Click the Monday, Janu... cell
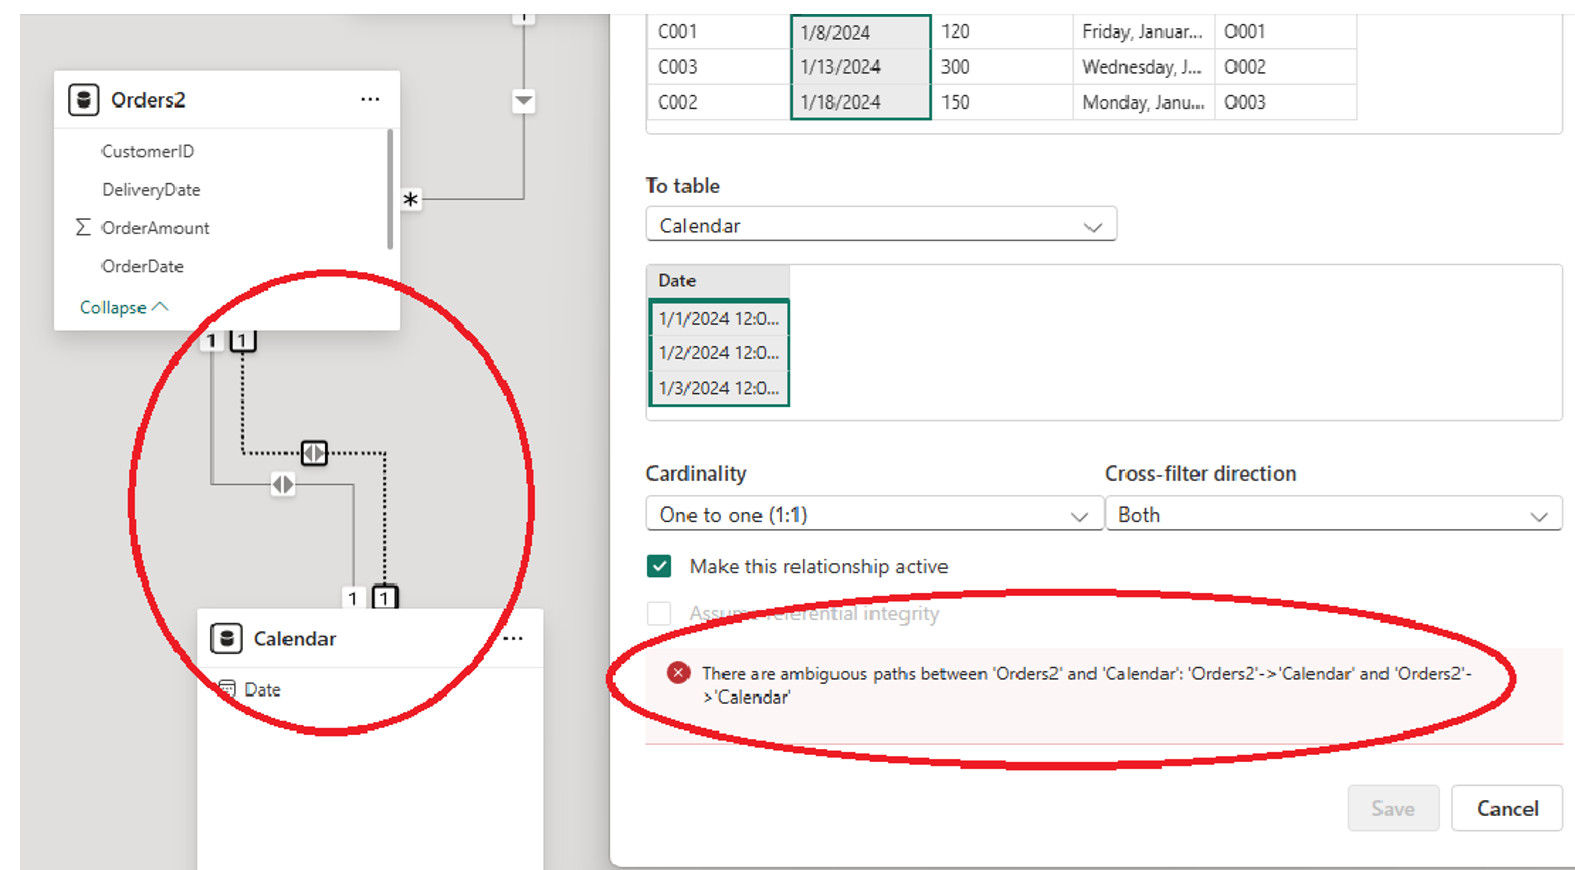Viewport: 1575px width, 870px height. 1144,102
